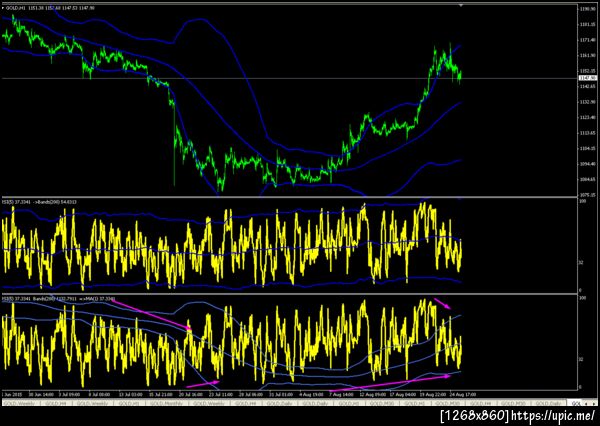Click the GOLD,H1 price header text
Screen dimensions: 600x426
51,8
